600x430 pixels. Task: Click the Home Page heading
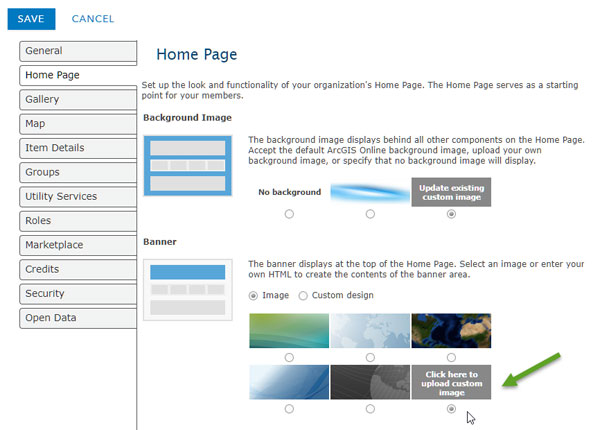197,55
